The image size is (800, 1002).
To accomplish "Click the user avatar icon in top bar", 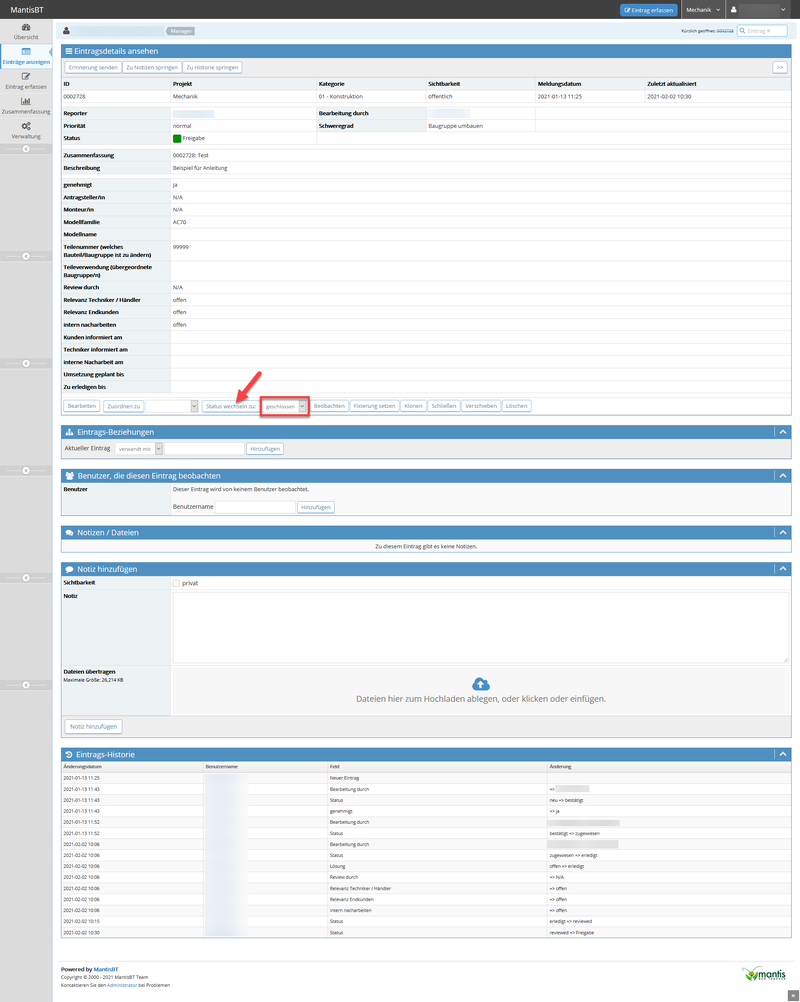I will point(733,10).
